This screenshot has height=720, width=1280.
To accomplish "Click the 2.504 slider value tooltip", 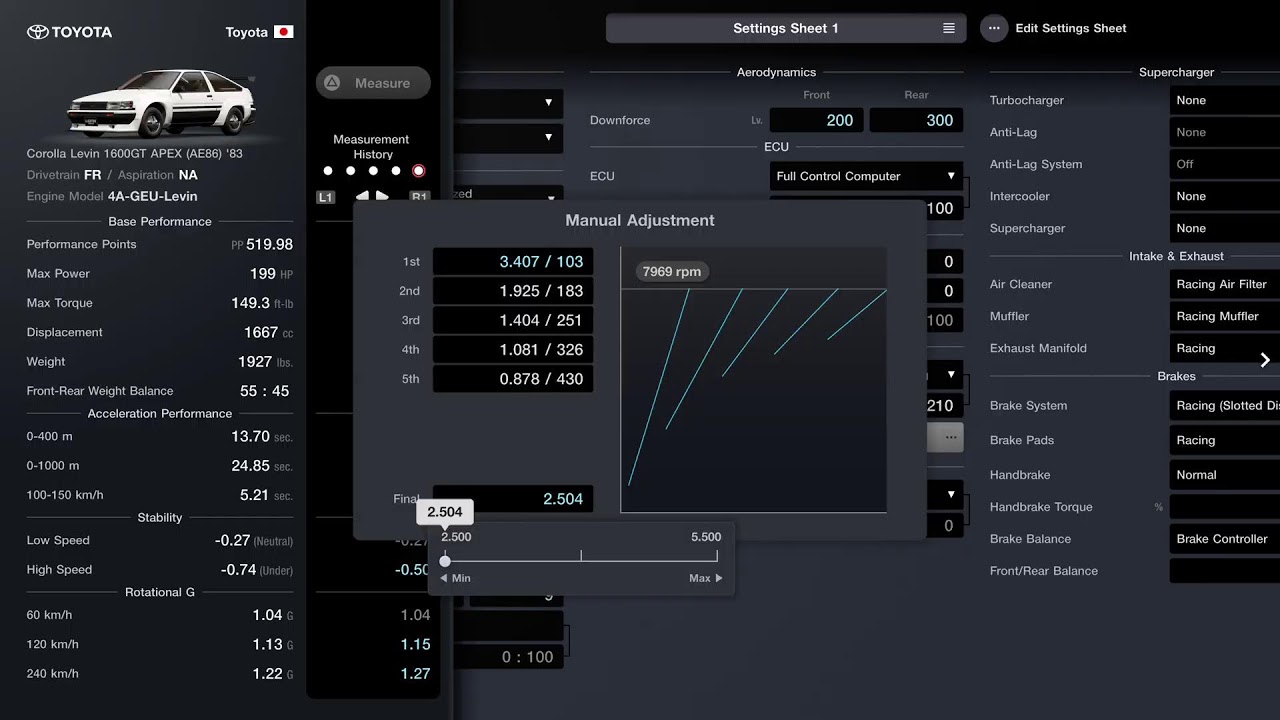I will pos(445,512).
